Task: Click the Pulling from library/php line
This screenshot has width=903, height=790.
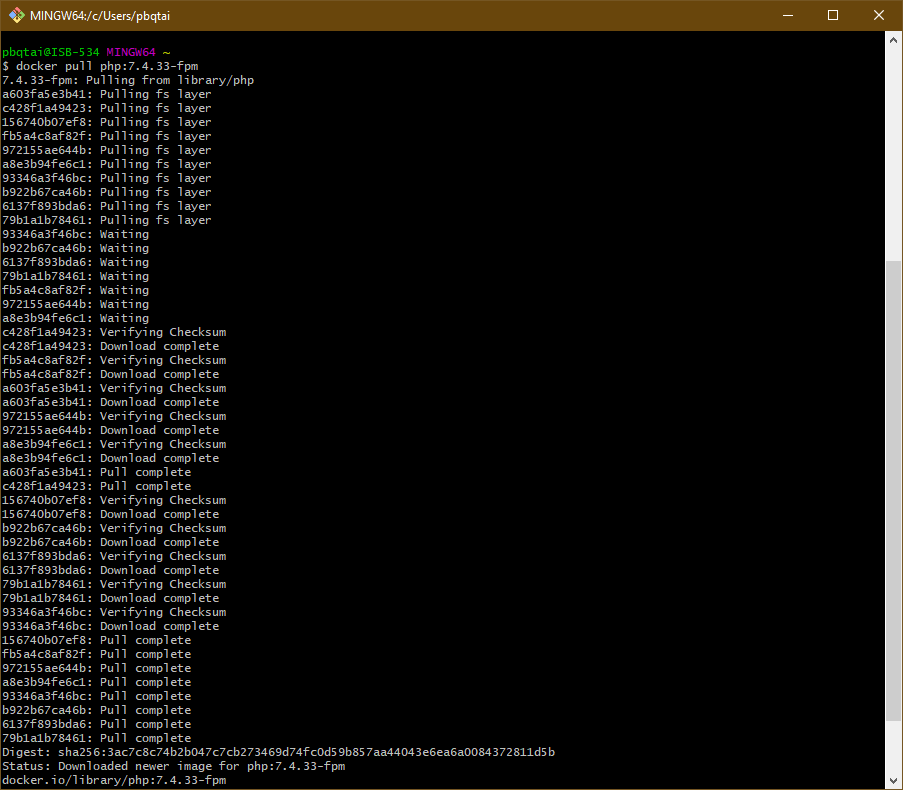Action: [x=128, y=80]
